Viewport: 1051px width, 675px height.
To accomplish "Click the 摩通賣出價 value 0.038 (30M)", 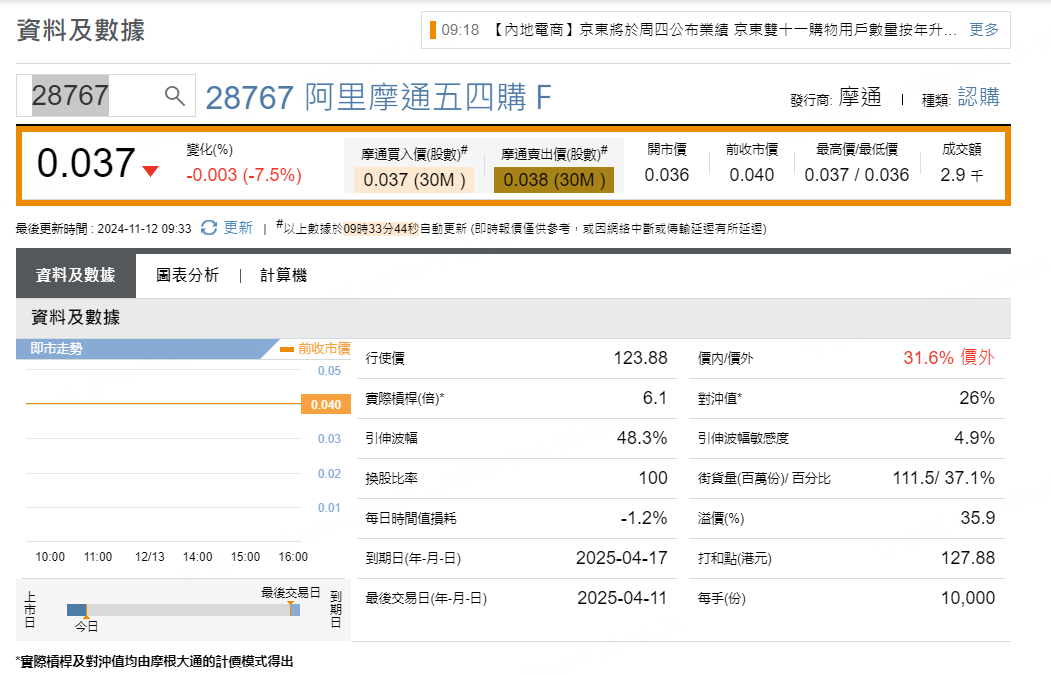I will 554,180.
